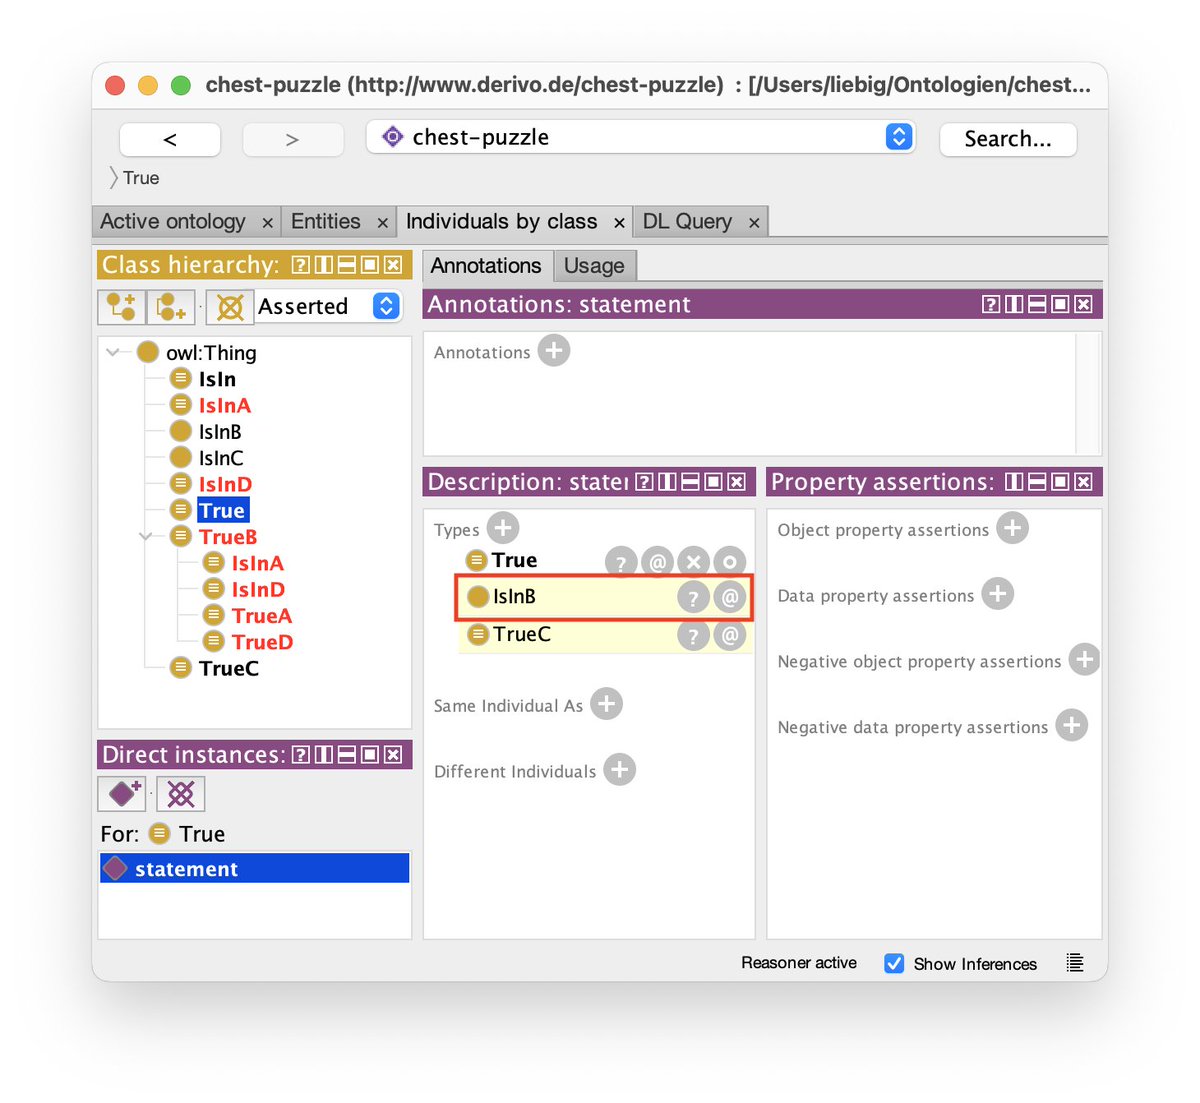
Task: Remove the True type with the x icon
Action: (693, 562)
